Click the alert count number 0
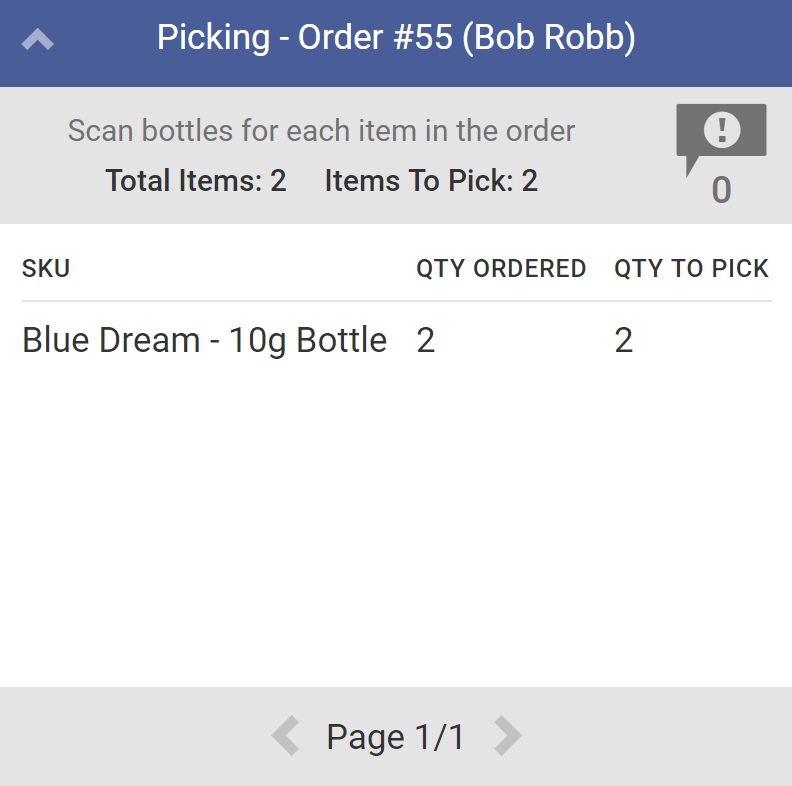 click(x=721, y=190)
